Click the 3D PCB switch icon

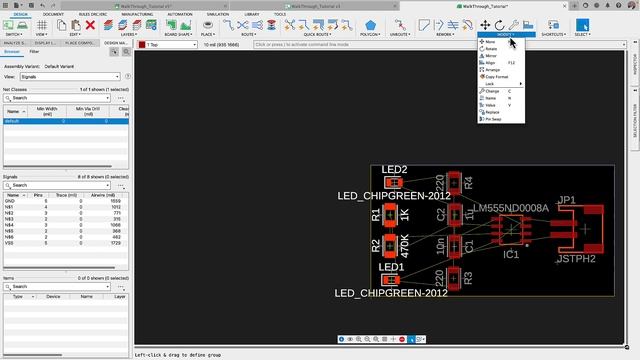point(22,25)
